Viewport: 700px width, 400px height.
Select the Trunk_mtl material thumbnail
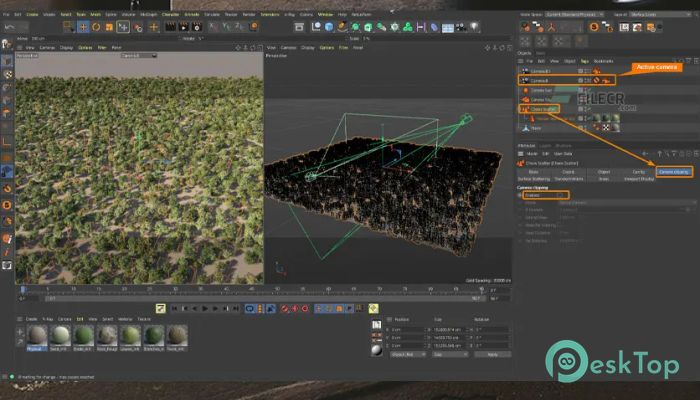point(177,337)
